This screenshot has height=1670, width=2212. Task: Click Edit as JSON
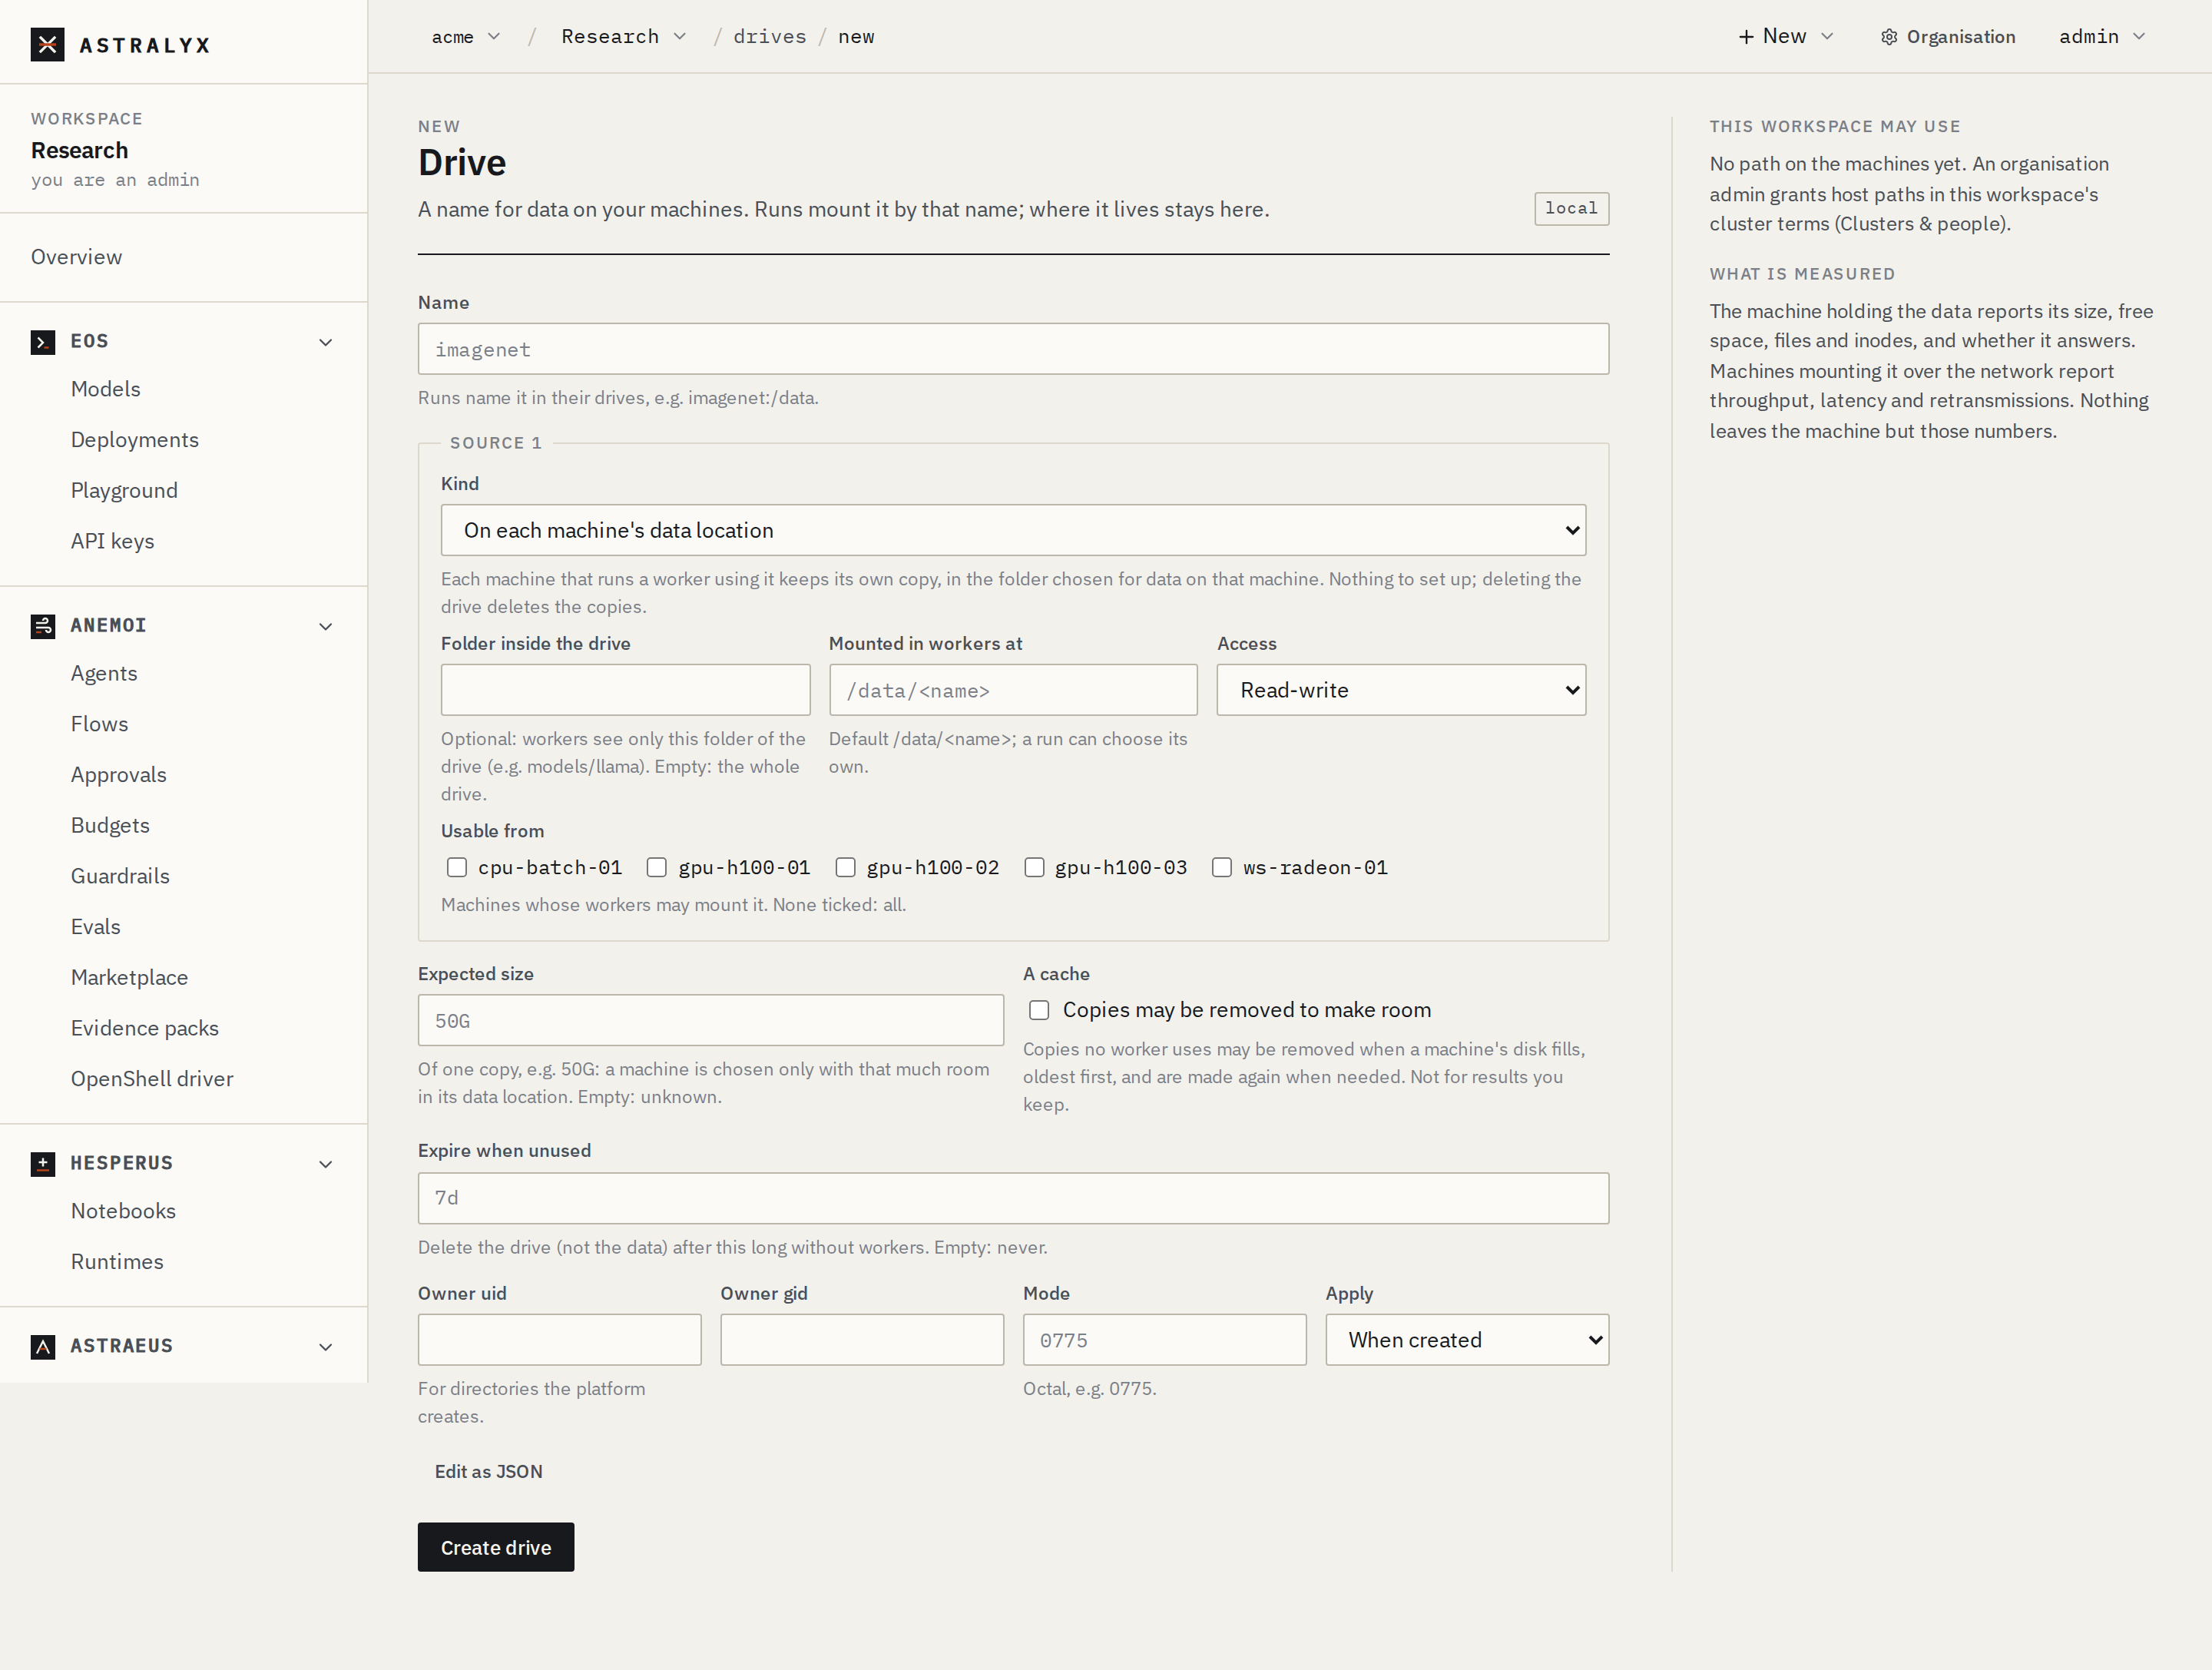488,1472
